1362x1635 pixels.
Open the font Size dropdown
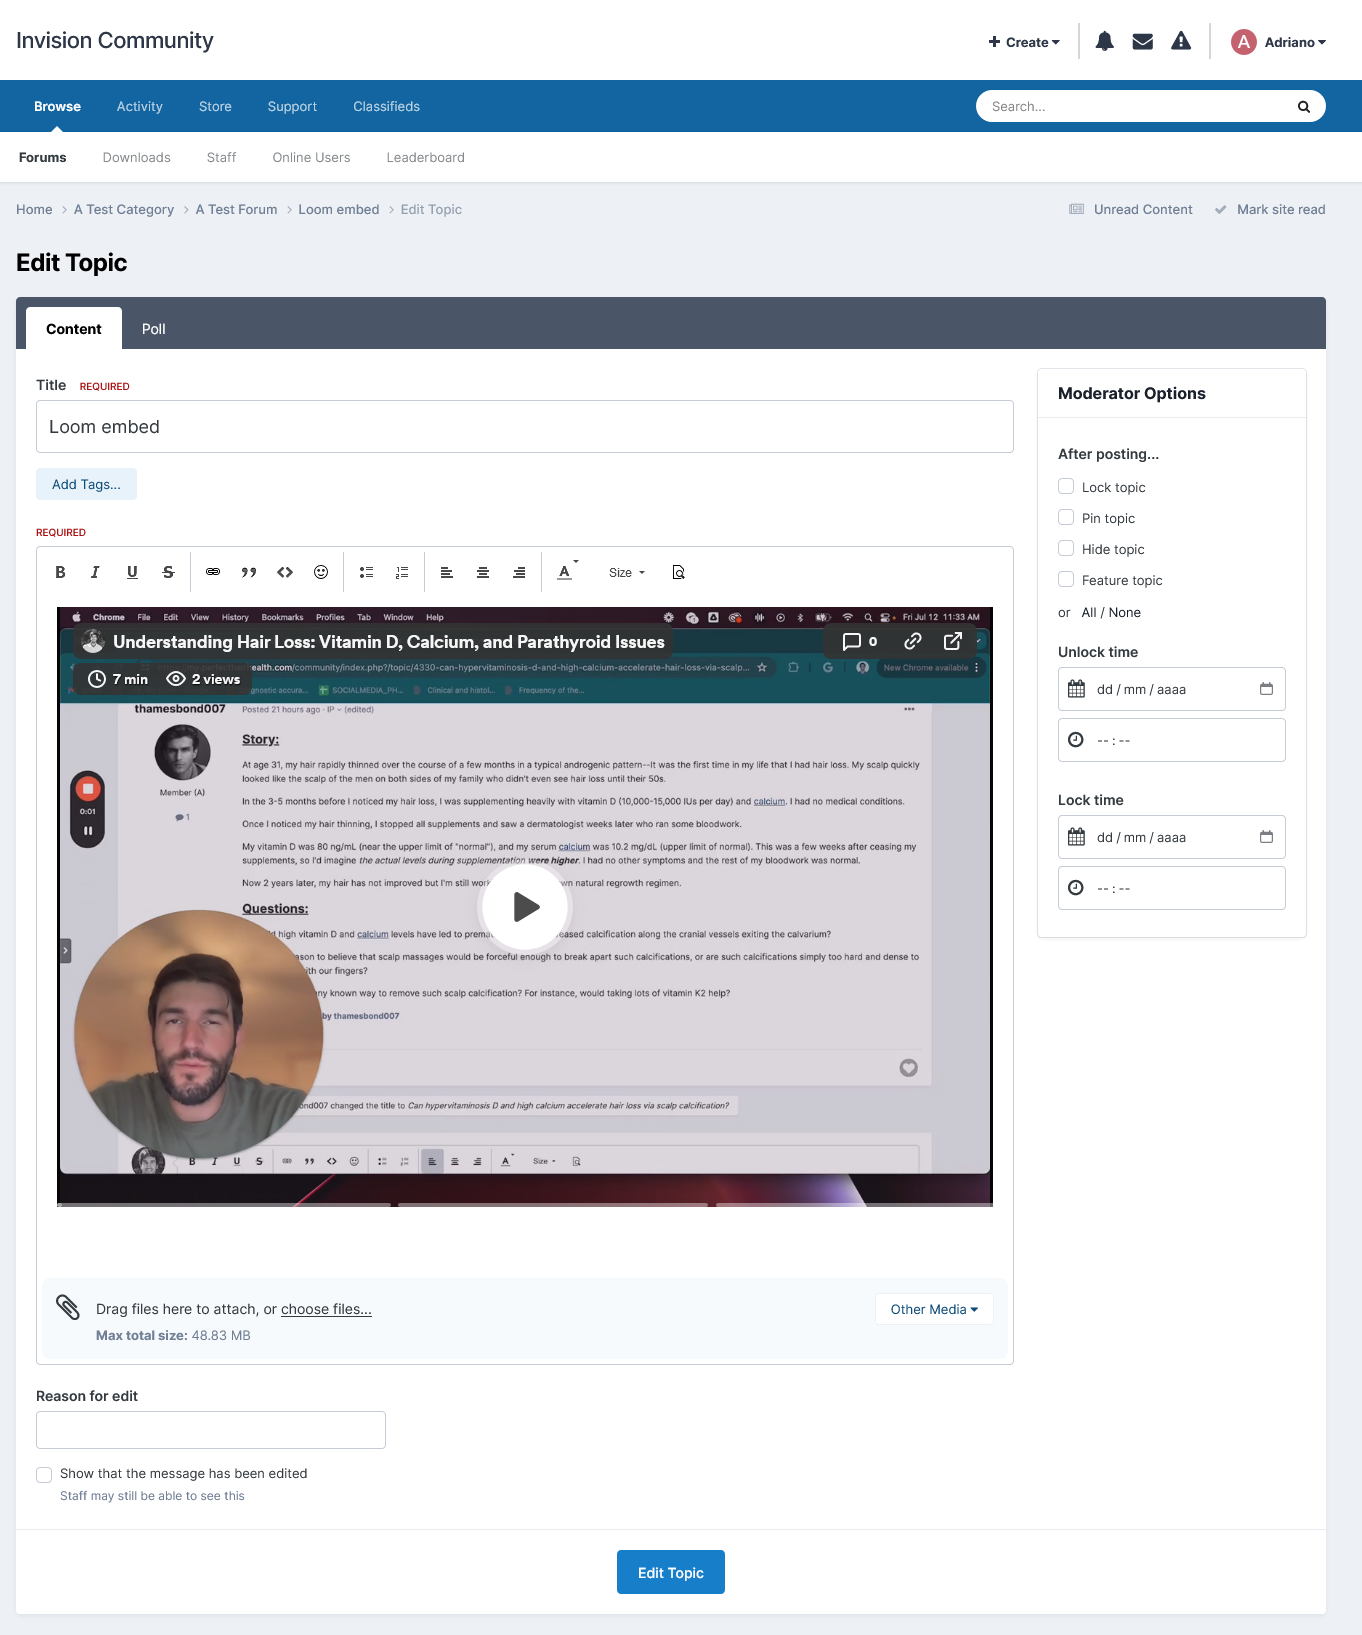point(627,573)
